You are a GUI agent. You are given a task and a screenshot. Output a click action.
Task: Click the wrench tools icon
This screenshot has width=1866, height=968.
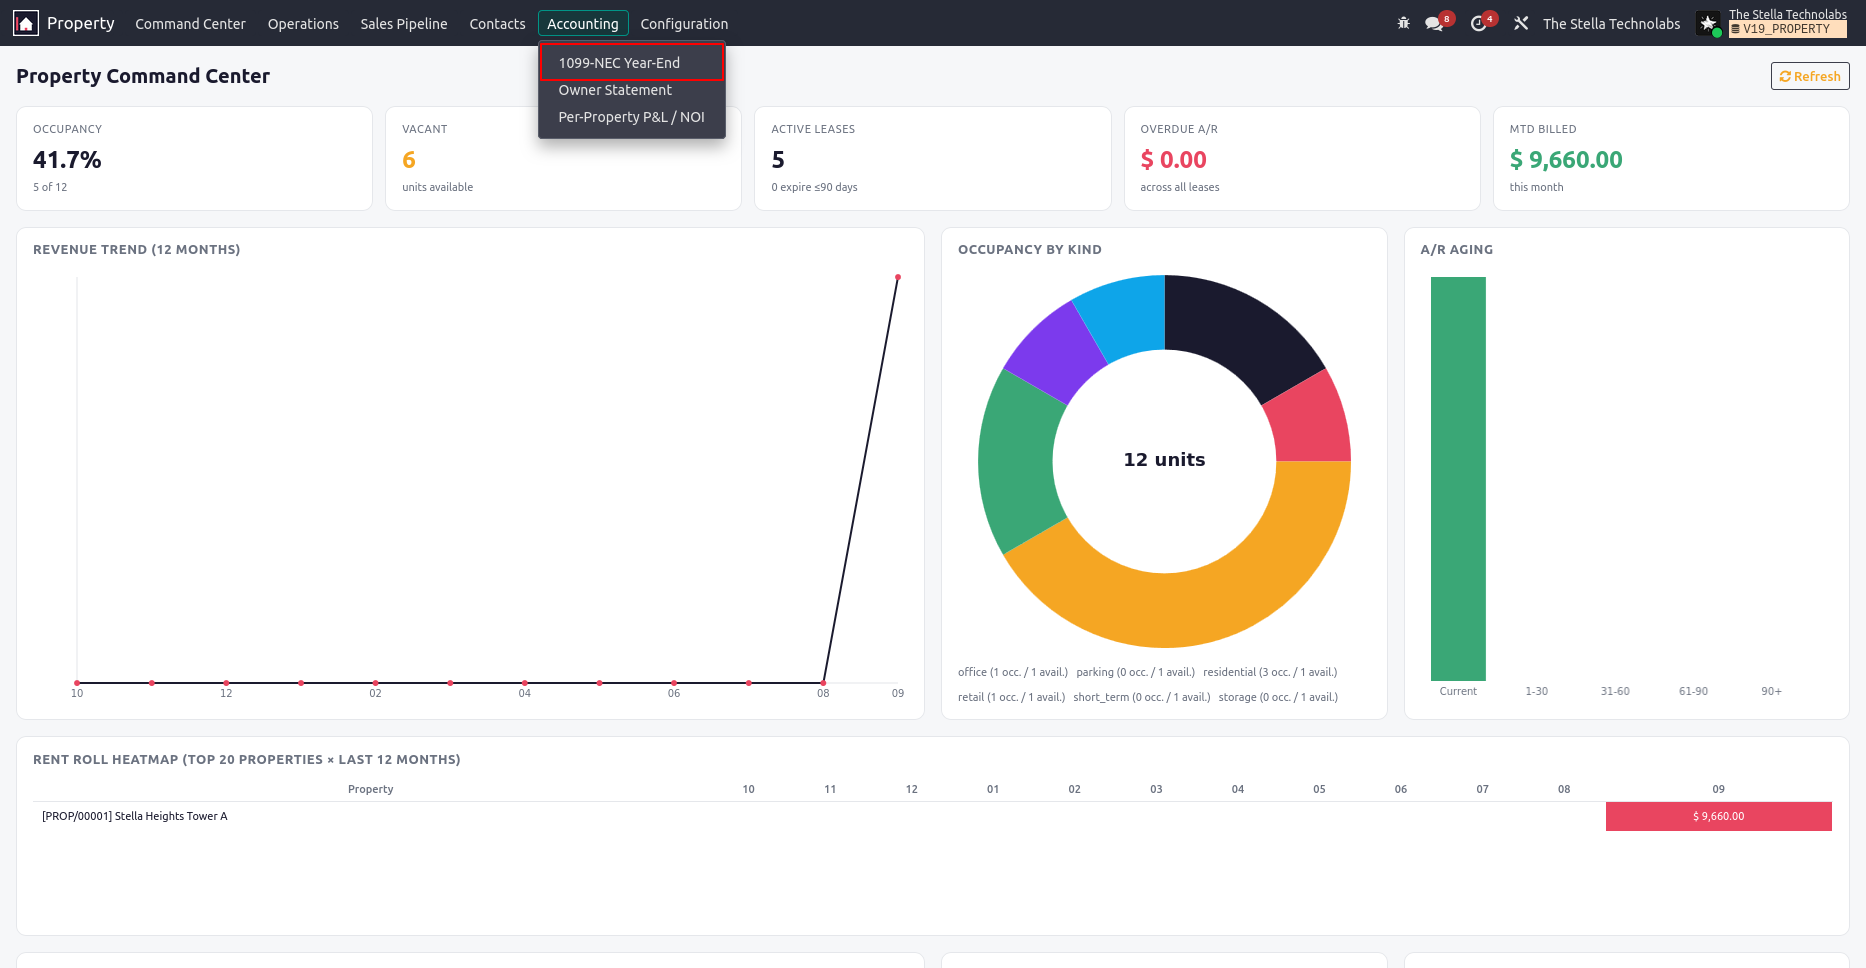click(x=1521, y=23)
